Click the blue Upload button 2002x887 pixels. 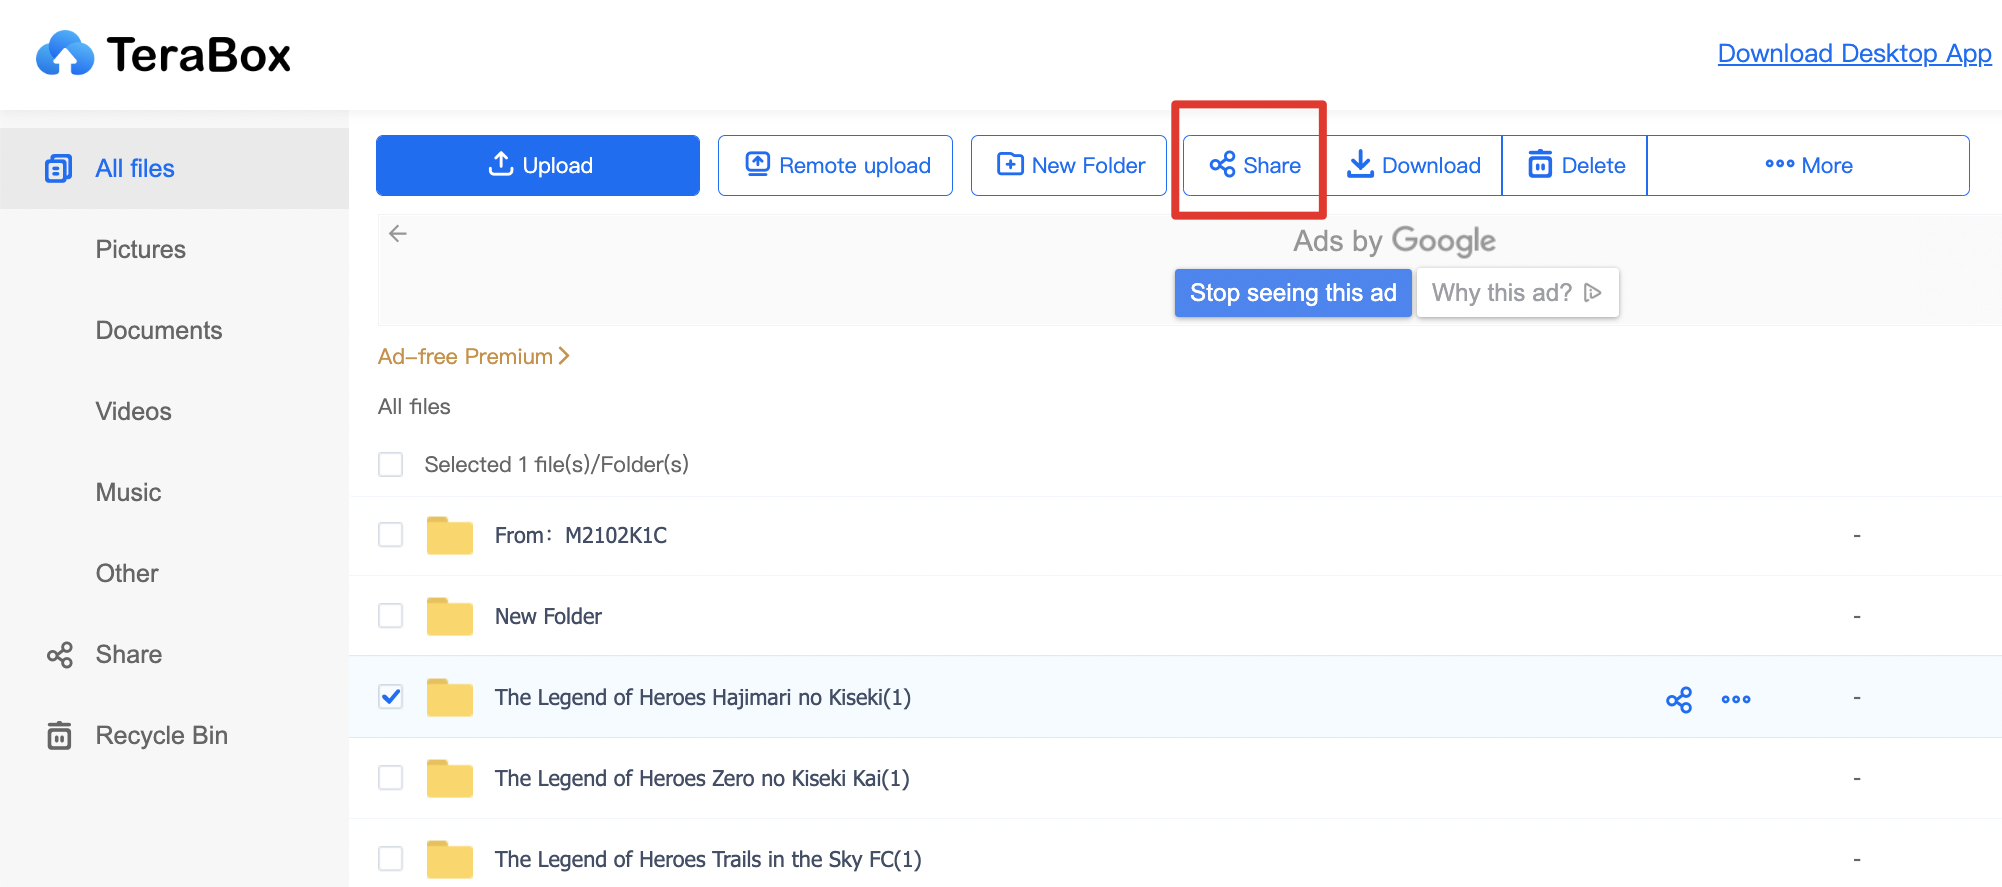coord(538,165)
